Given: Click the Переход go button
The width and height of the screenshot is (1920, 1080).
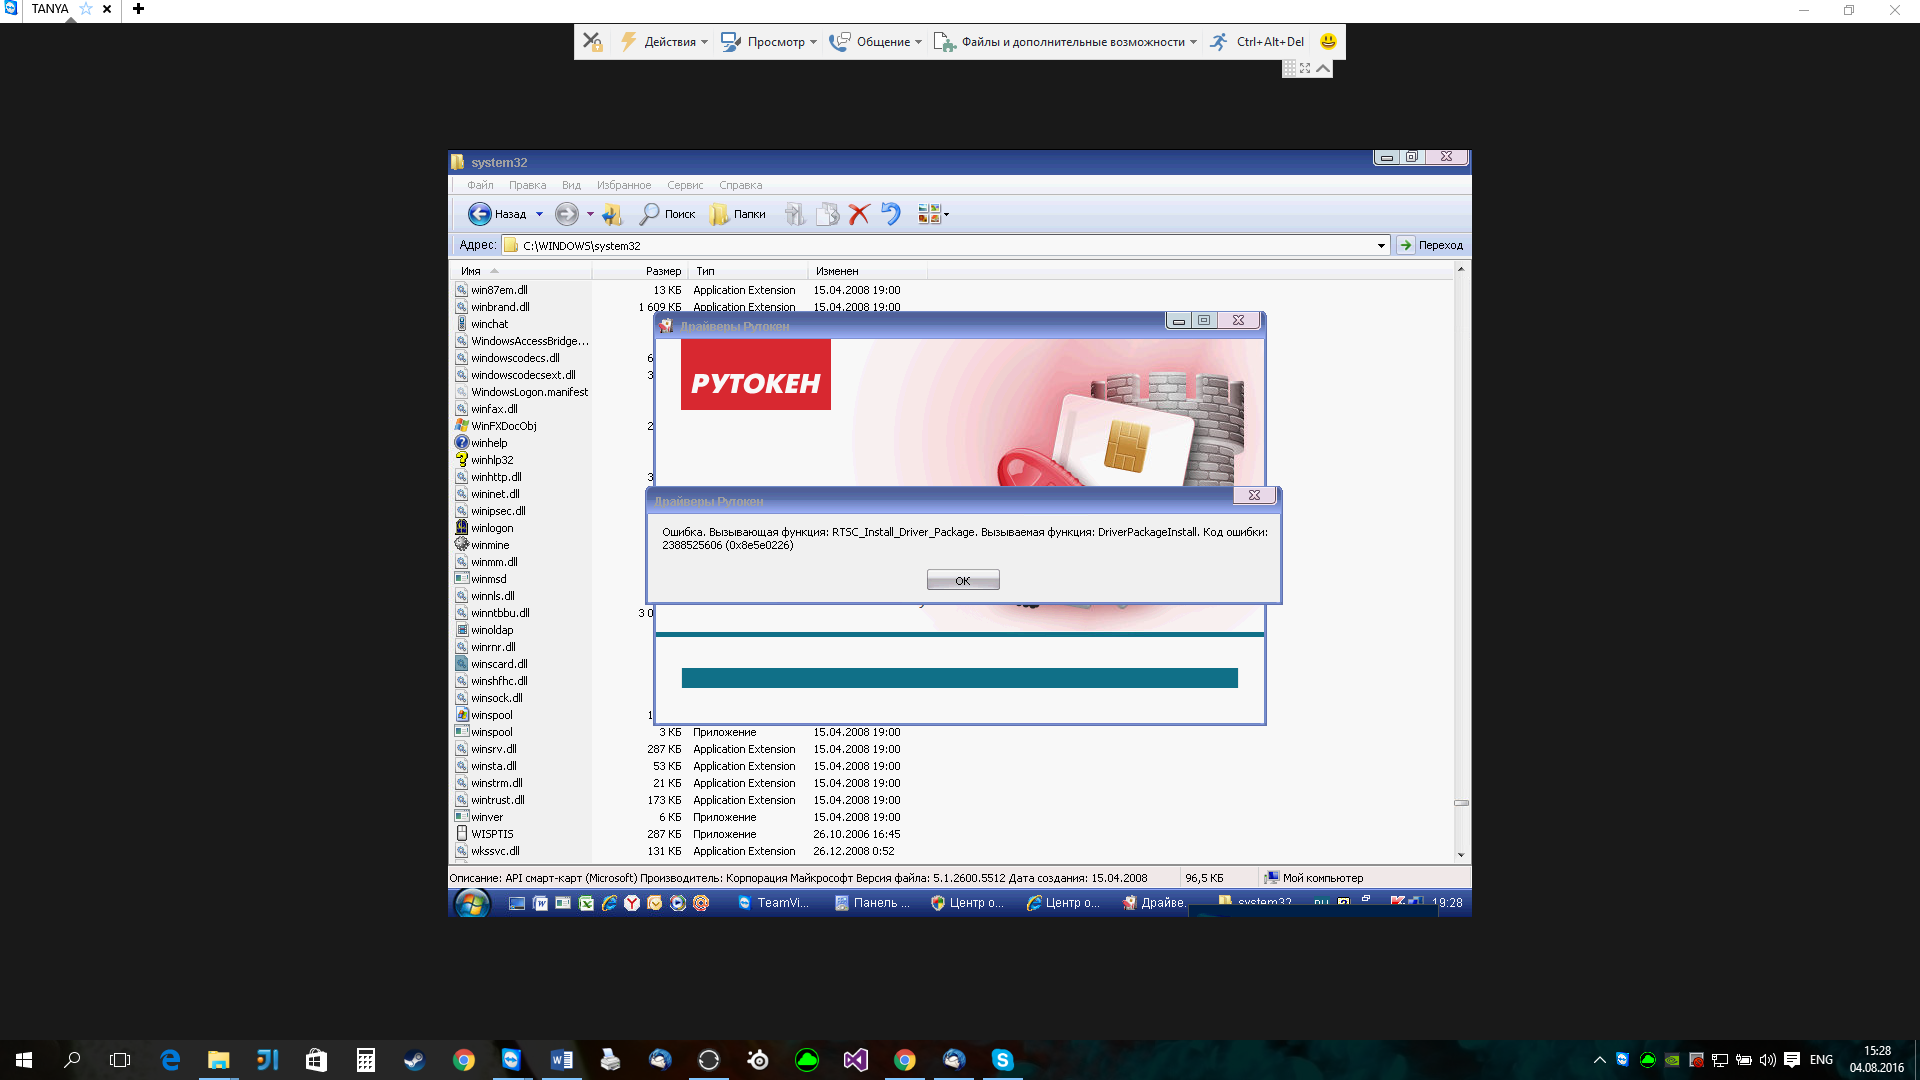Looking at the screenshot, I should point(1430,245).
